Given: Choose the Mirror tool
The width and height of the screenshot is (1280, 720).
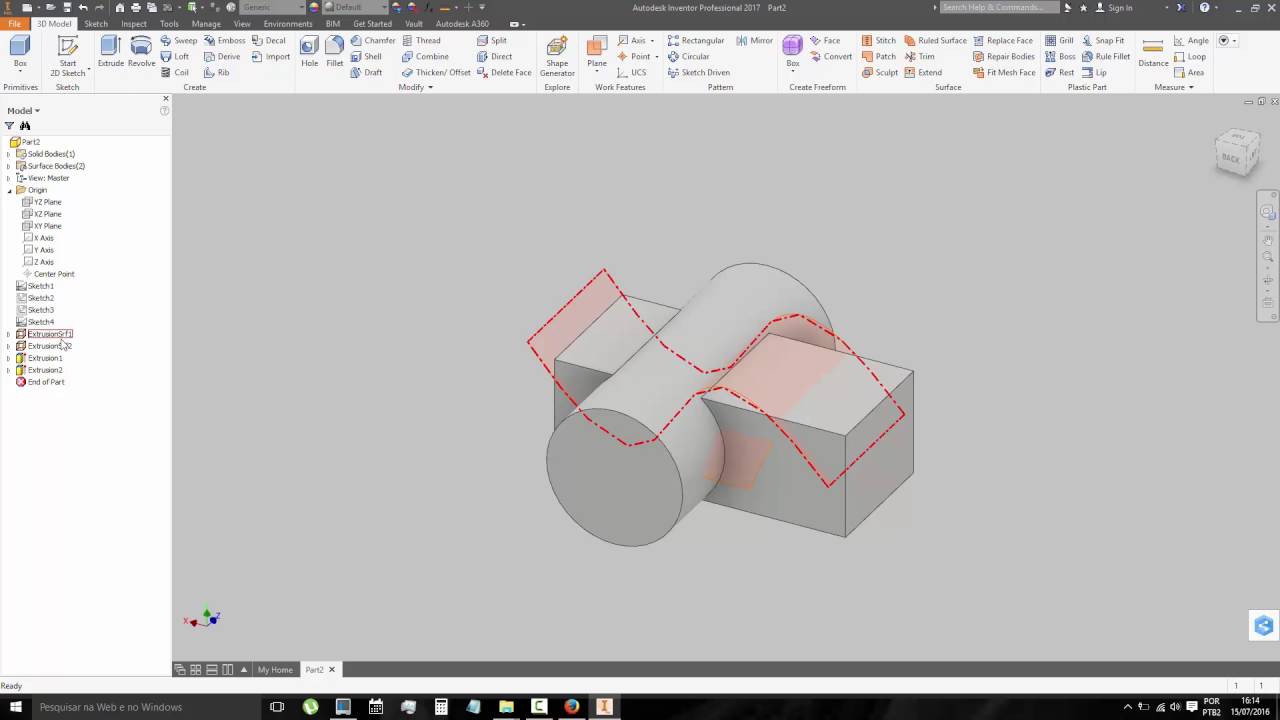Looking at the screenshot, I should coord(754,40).
